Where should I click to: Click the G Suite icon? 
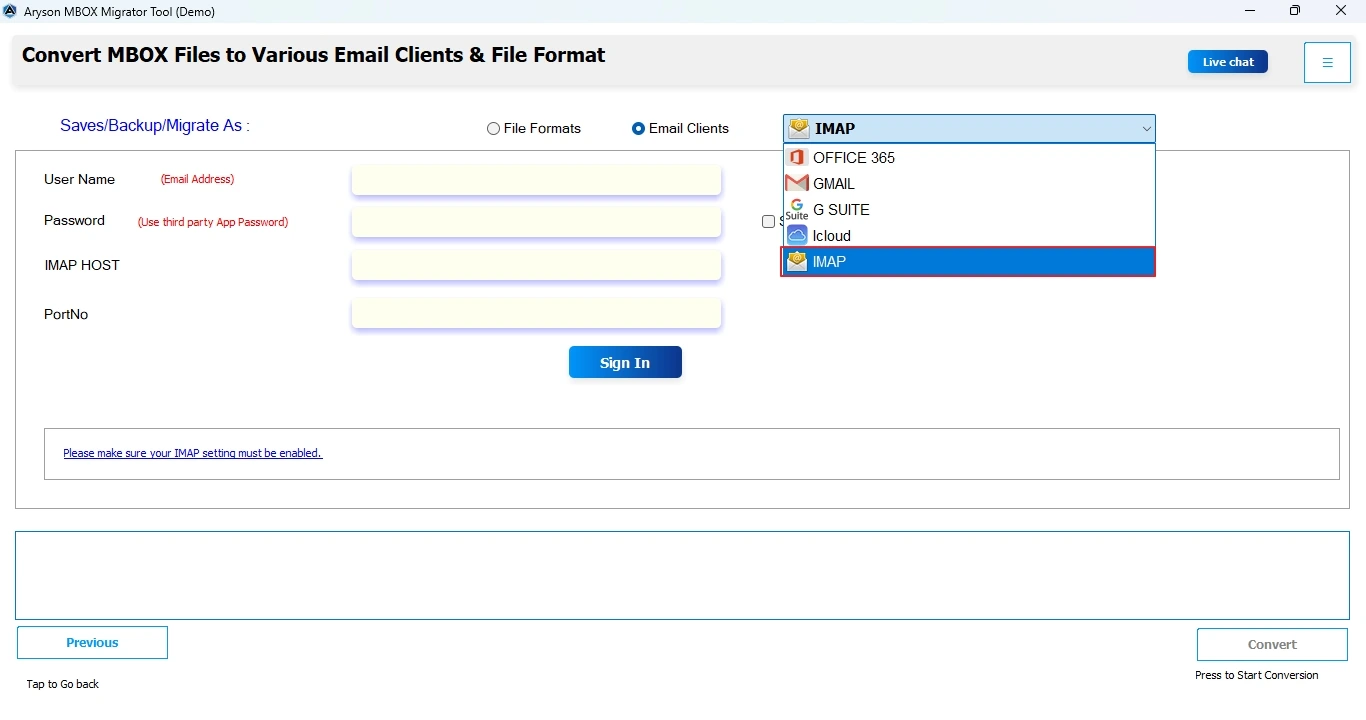pyautogui.click(x=797, y=209)
